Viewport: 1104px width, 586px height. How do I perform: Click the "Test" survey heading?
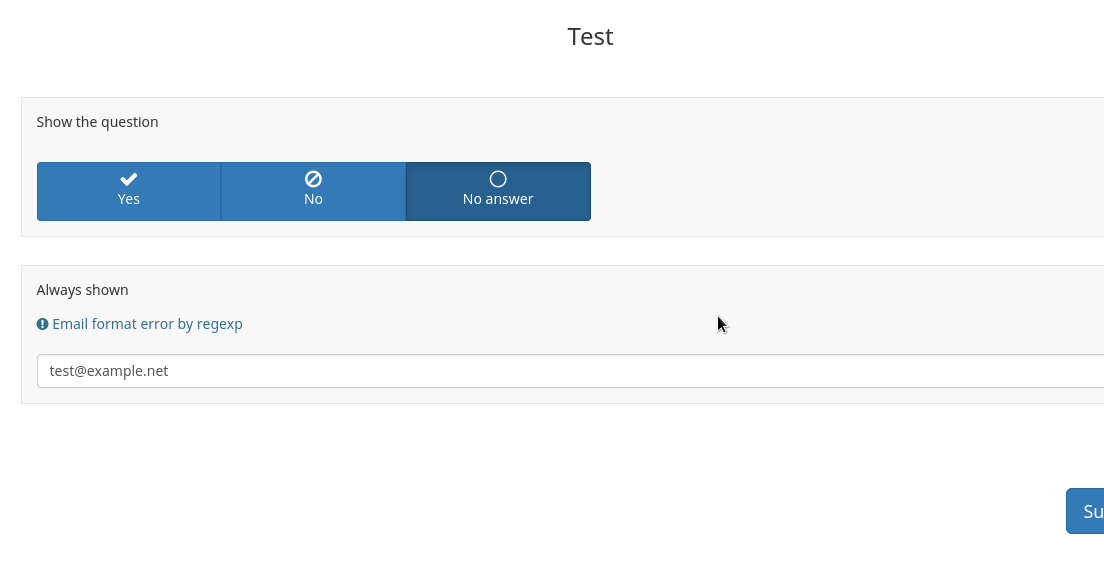590,37
